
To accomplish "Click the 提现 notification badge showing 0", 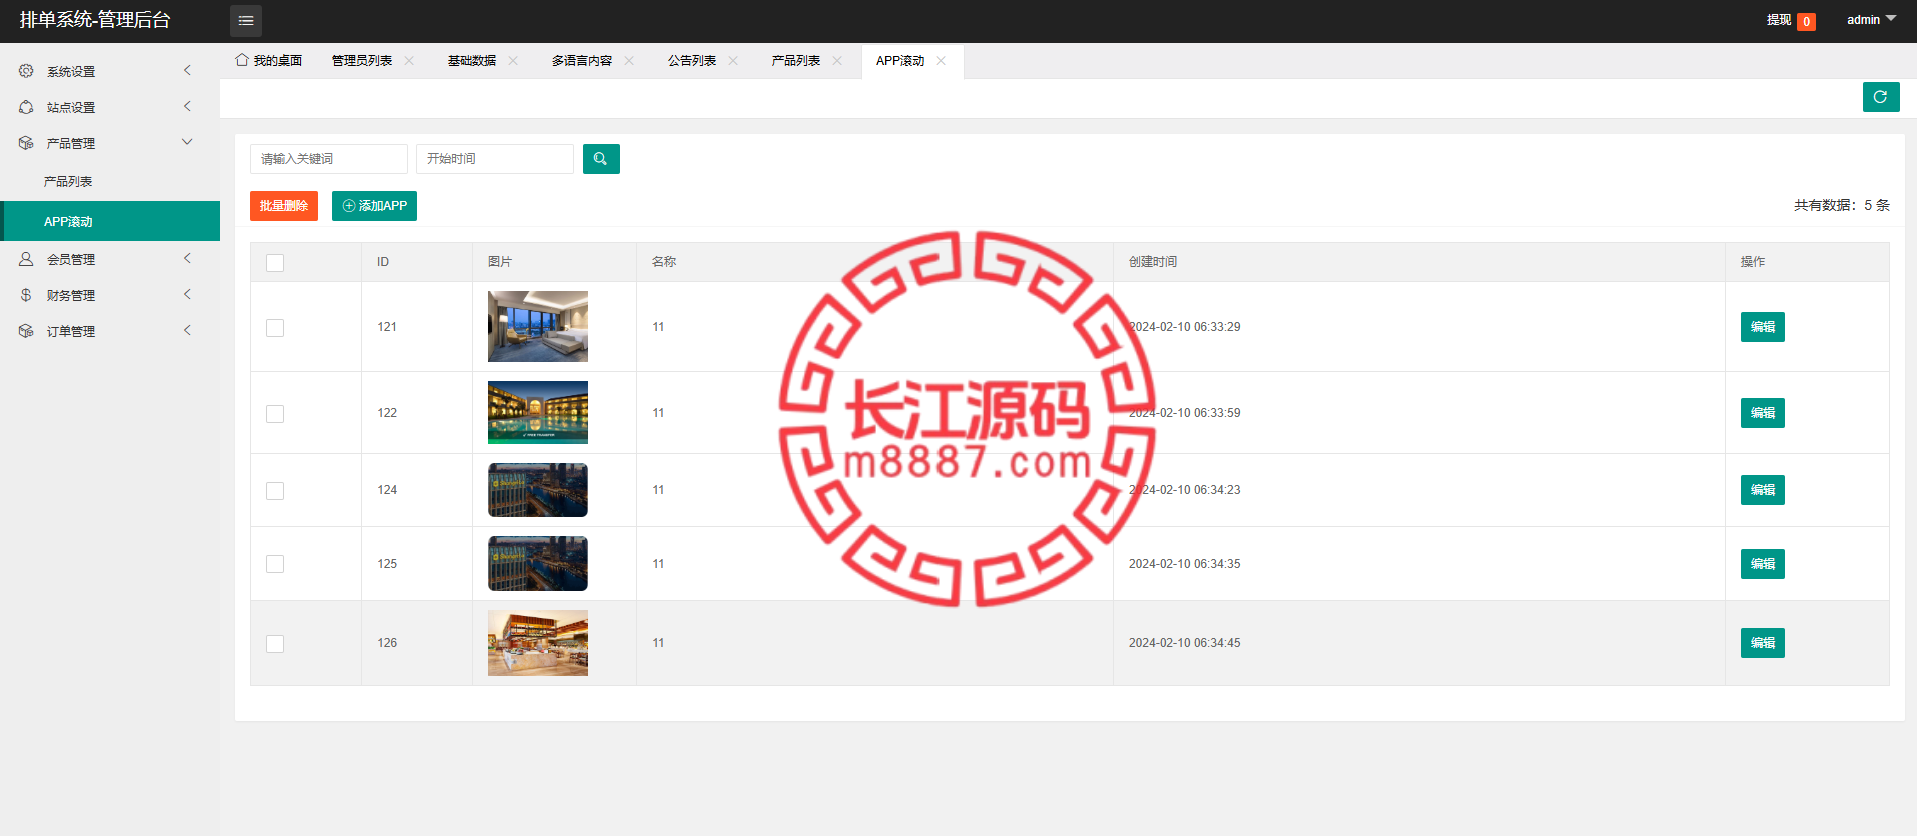I will pos(1806,21).
